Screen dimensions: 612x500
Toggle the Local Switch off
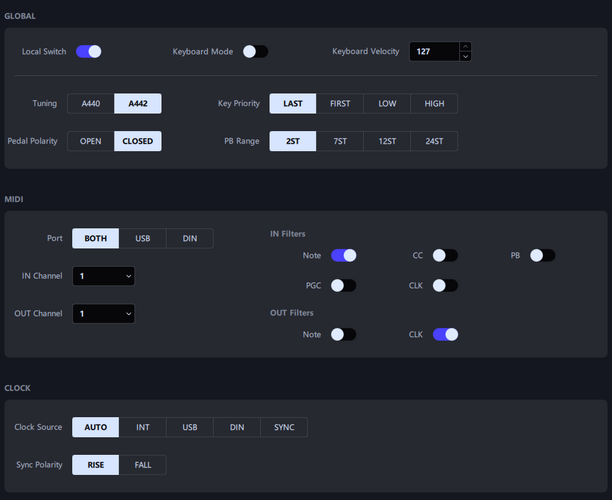coord(89,52)
